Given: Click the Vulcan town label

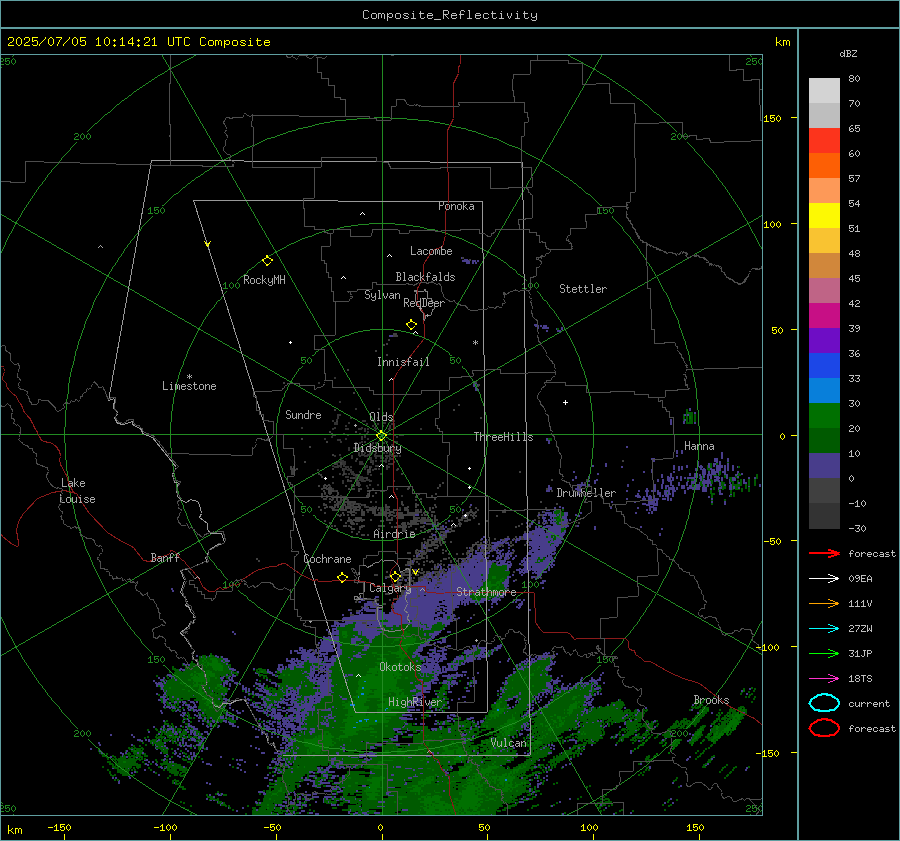Looking at the screenshot, I should (x=509, y=743).
